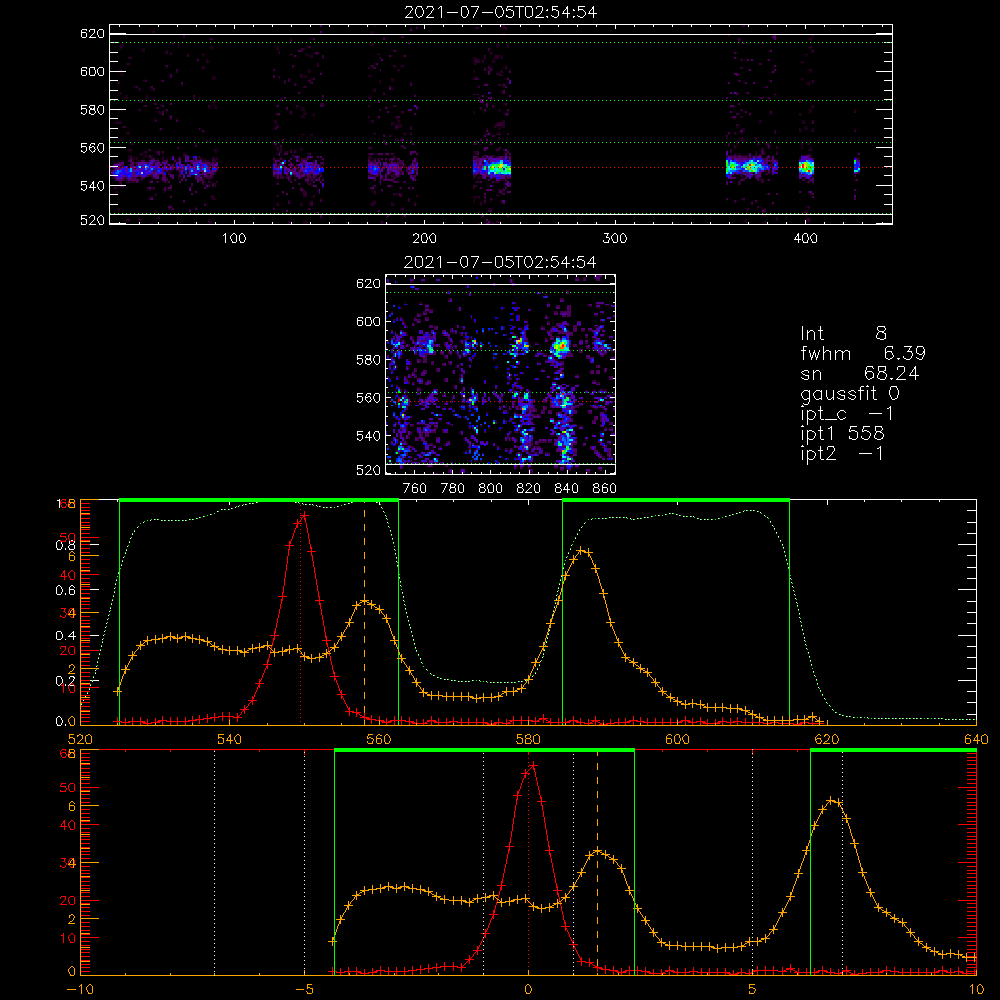This screenshot has width=1000, height=1000.
Task: Click x-axis label 840 under the middle image
Action: pos(566,489)
